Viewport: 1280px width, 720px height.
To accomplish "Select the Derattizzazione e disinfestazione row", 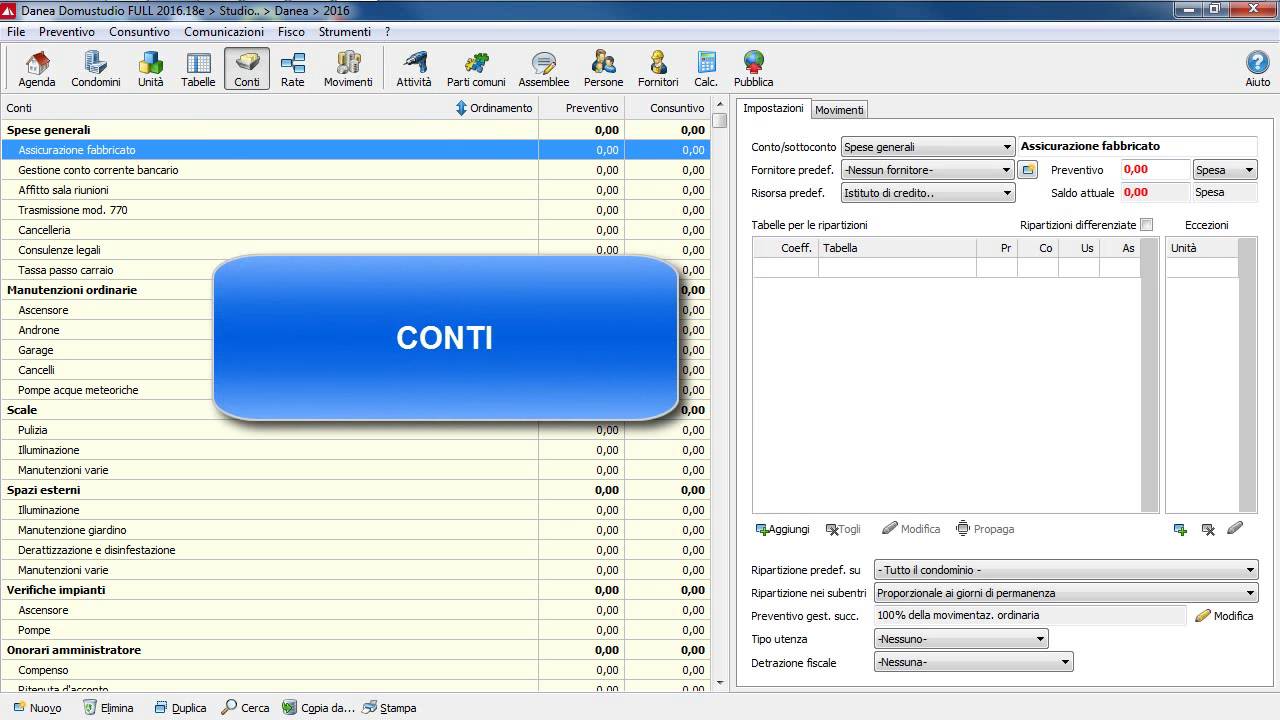I will [x=355, y=550].
